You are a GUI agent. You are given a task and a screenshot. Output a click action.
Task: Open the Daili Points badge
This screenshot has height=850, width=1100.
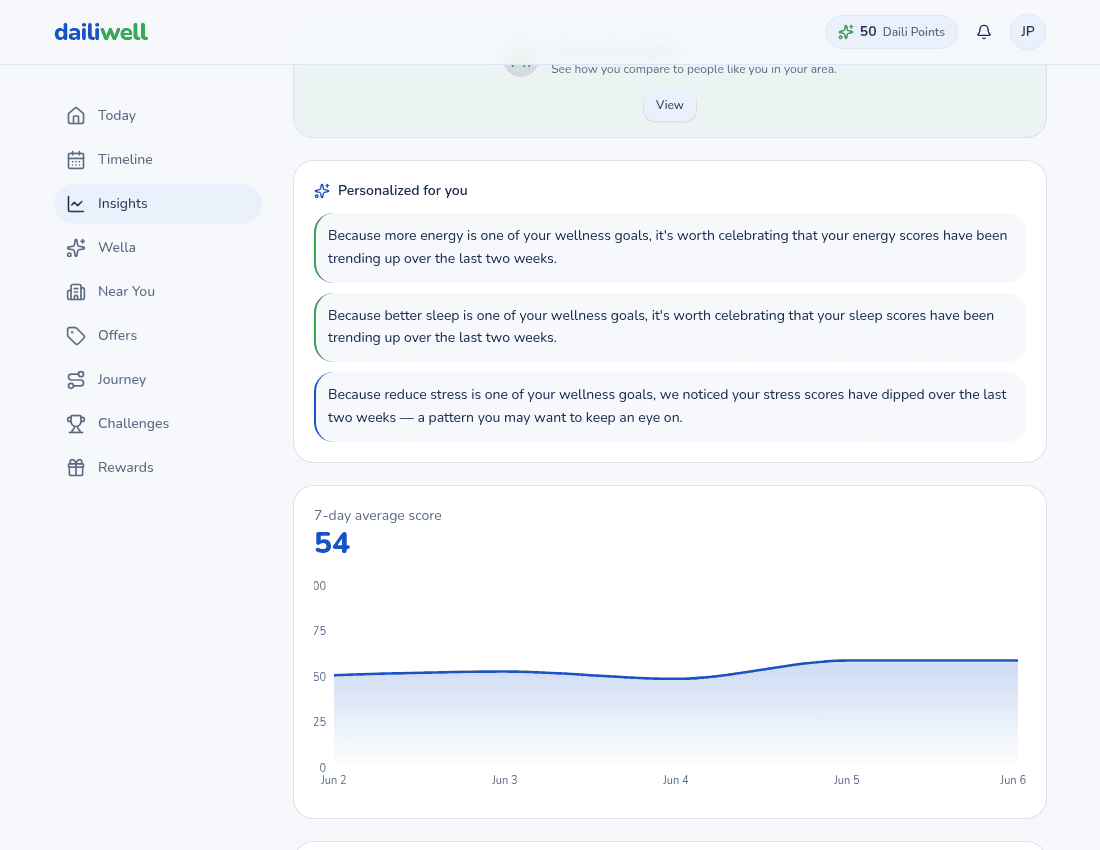pos(891,32)
